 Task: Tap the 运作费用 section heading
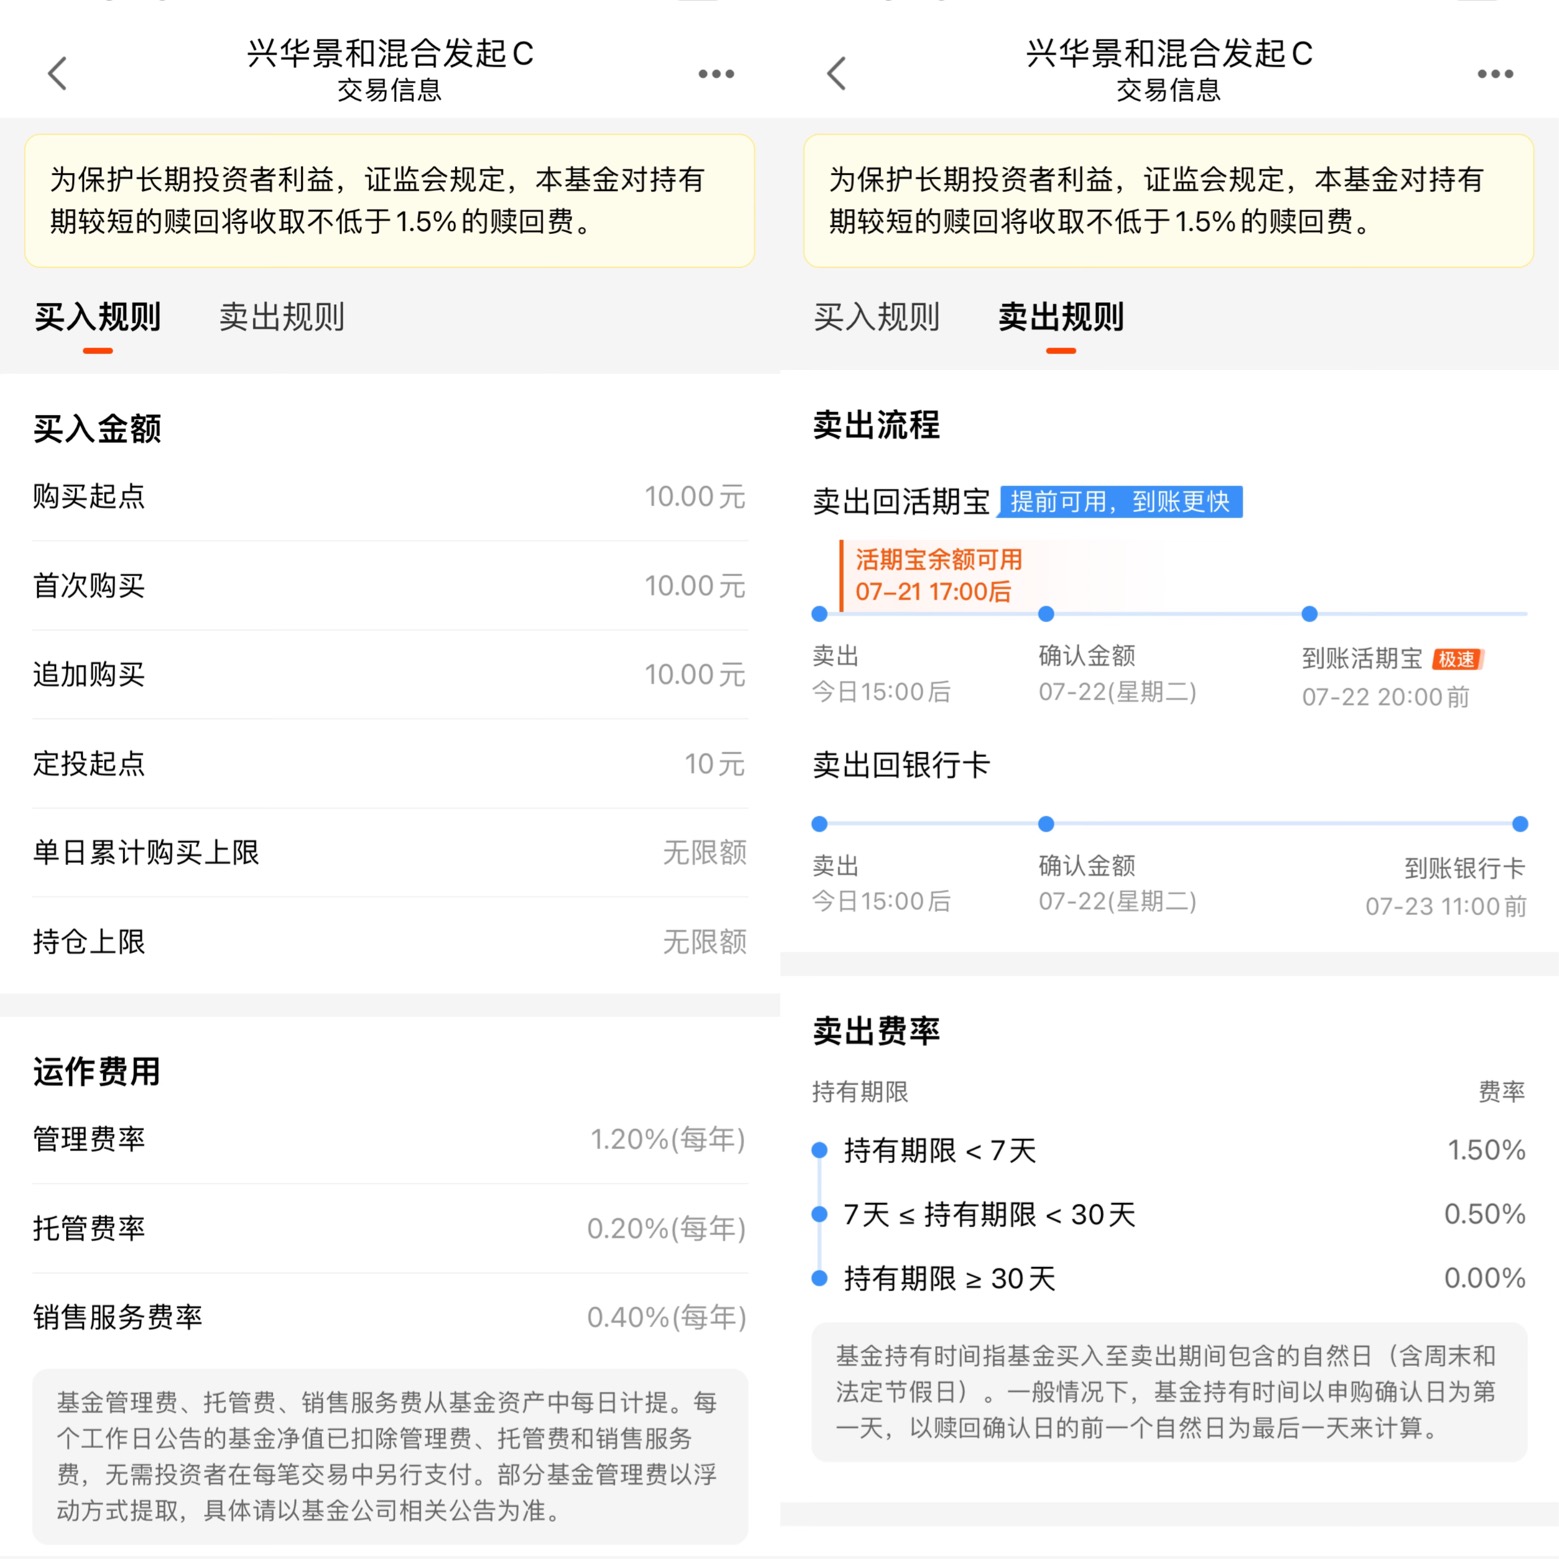97,1072
